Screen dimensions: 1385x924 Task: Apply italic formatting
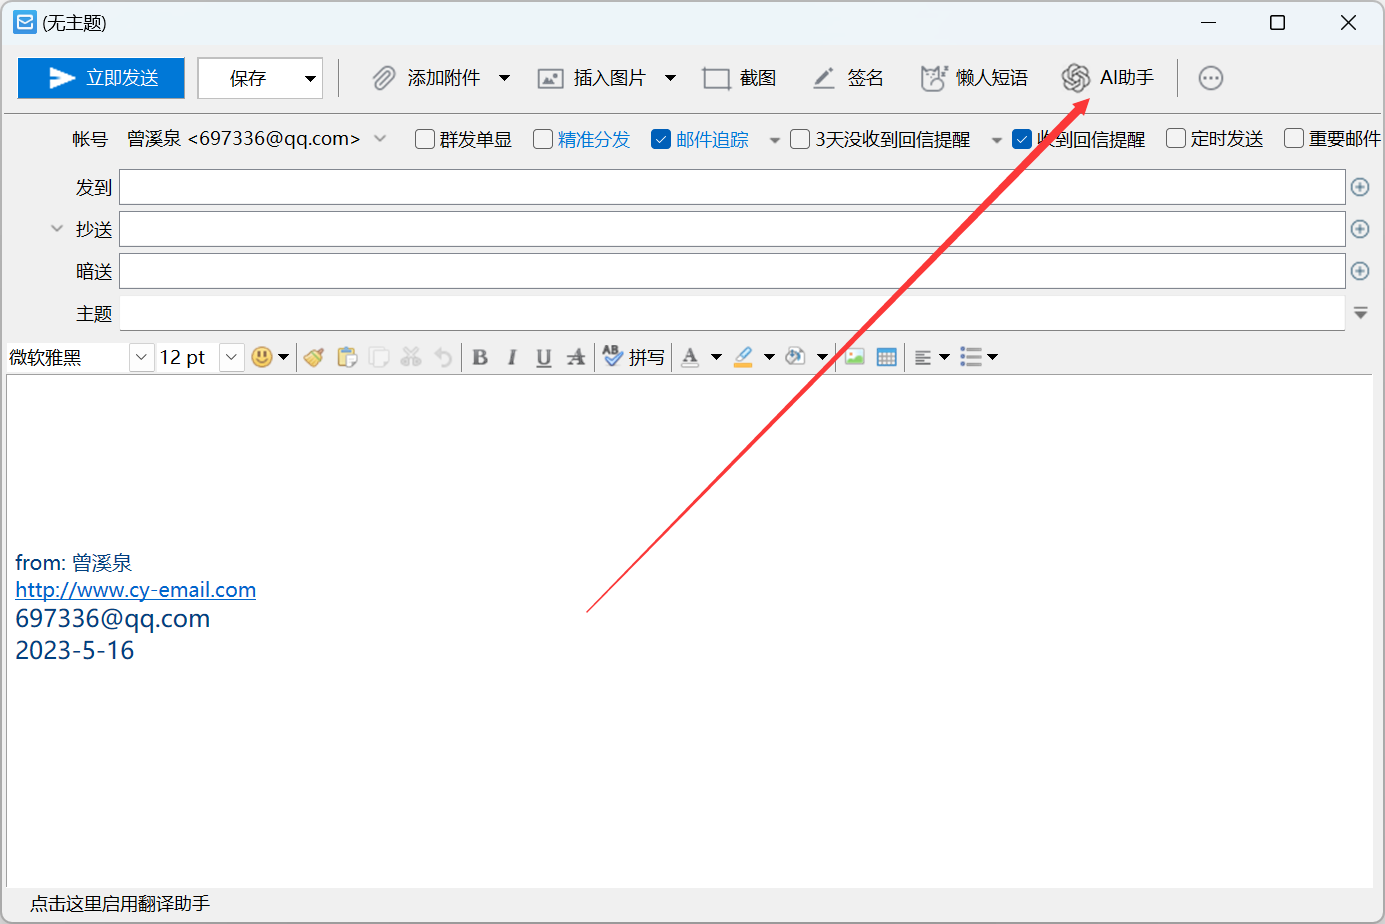point(512,357)
